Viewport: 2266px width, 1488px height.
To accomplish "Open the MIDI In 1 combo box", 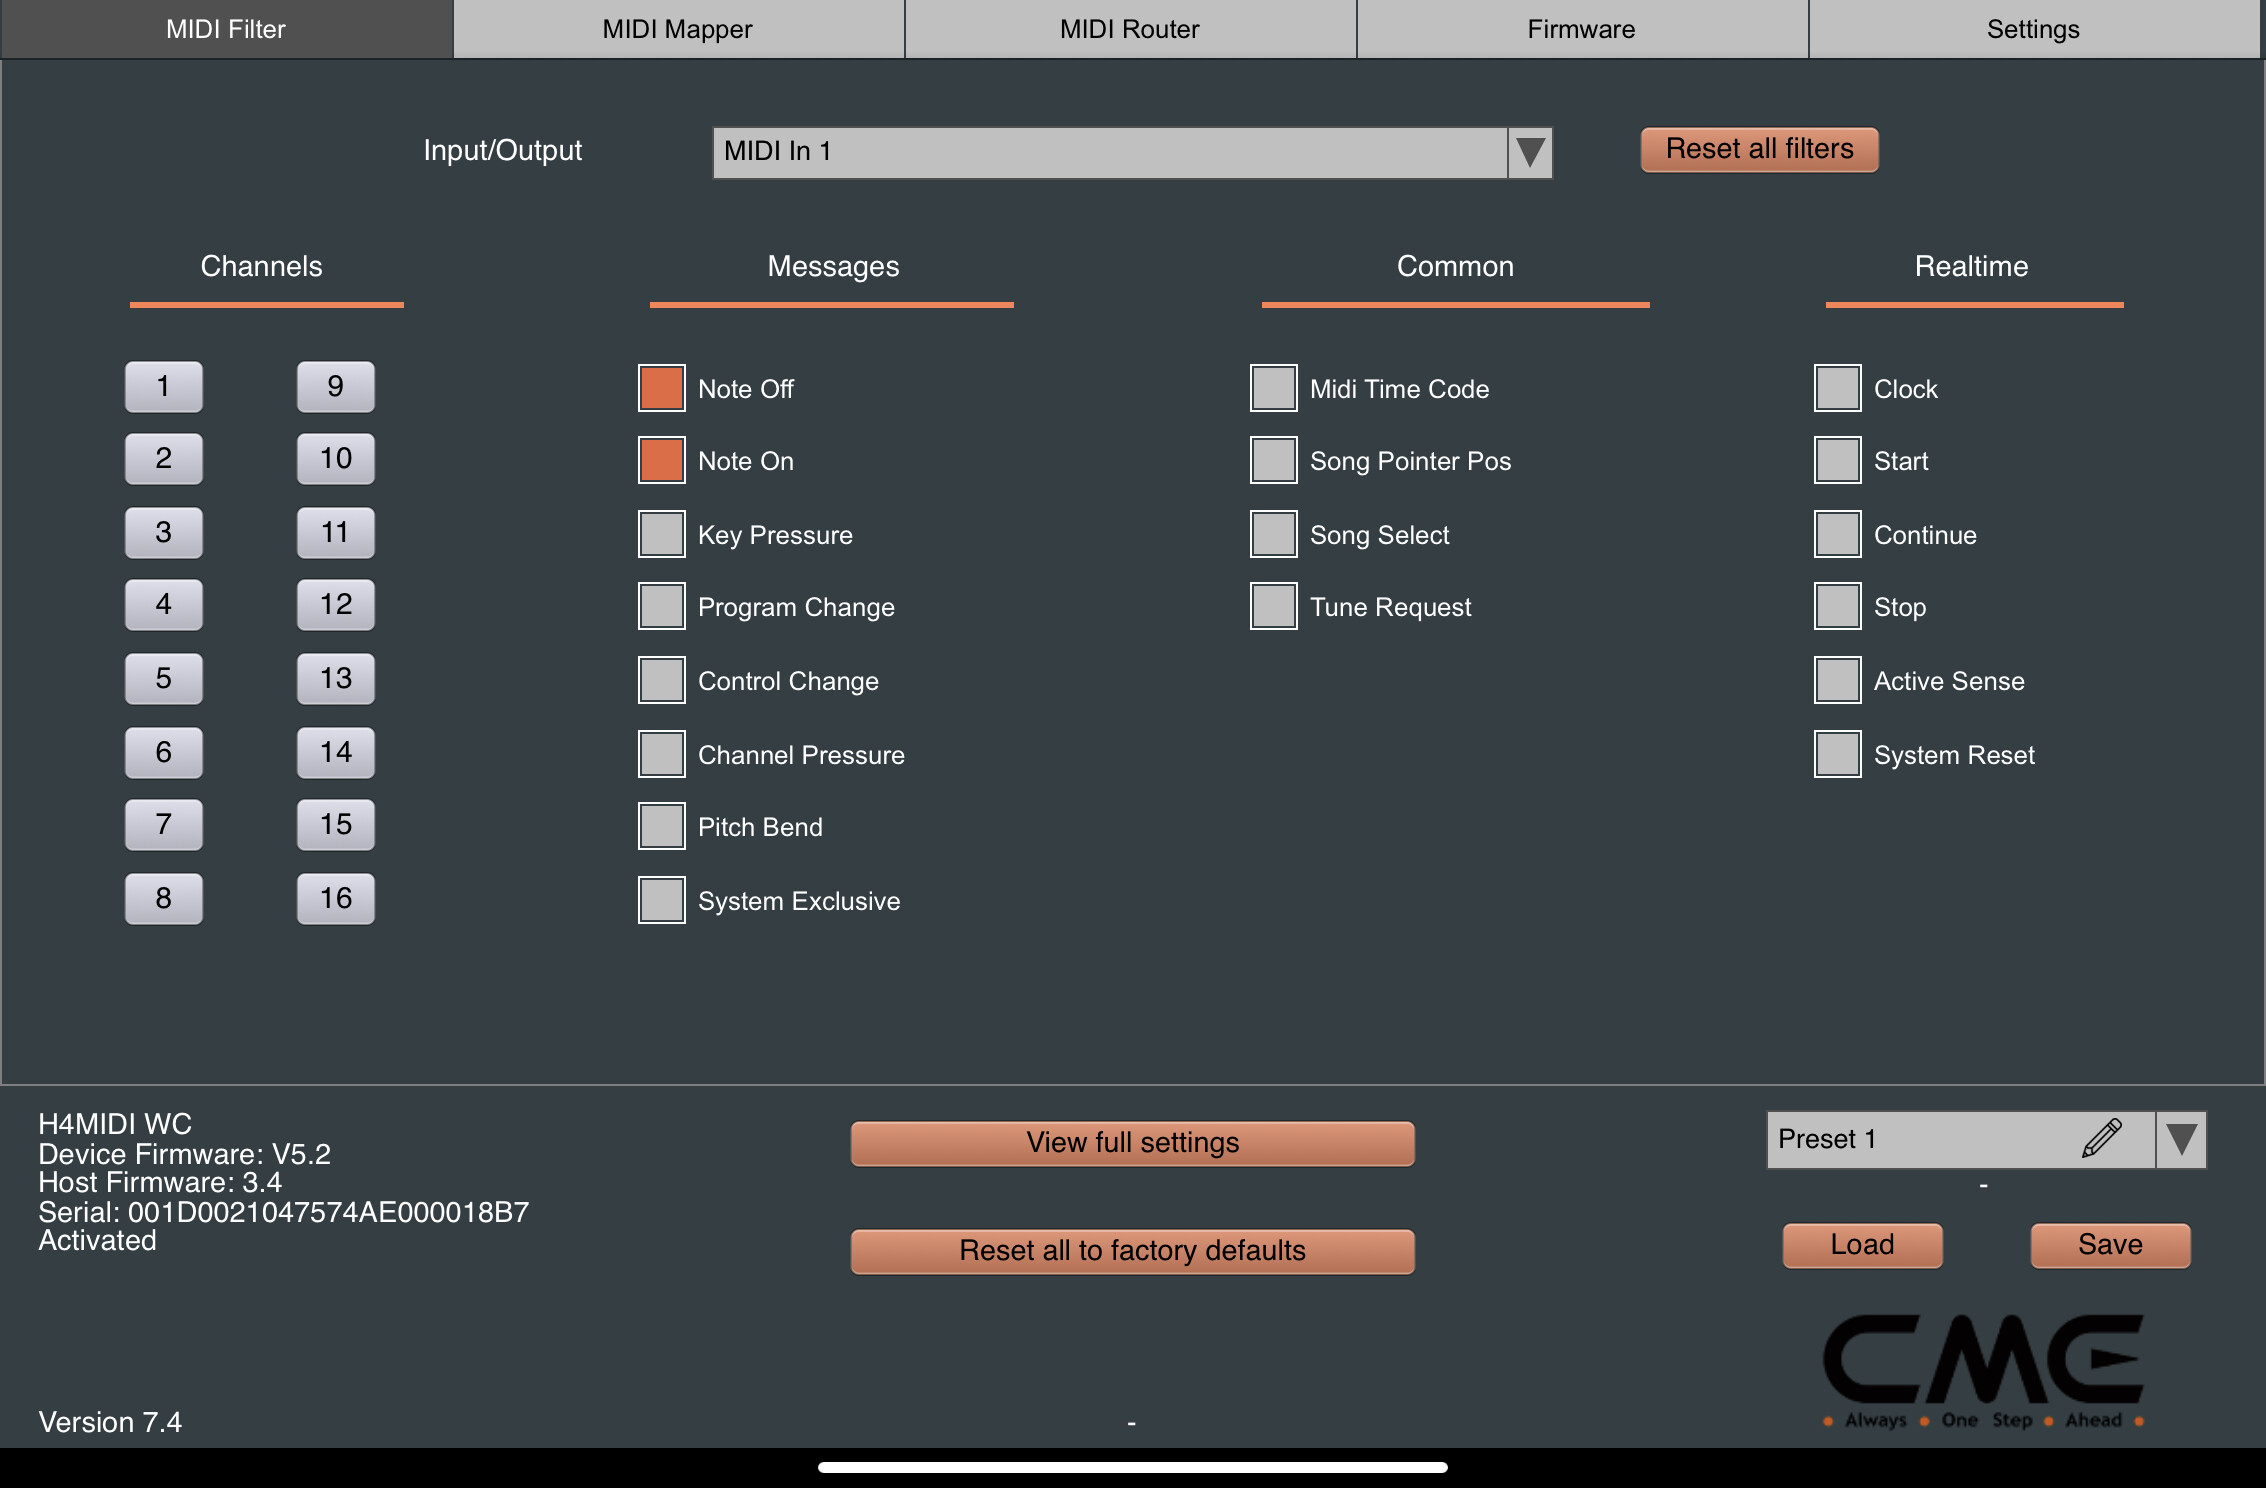I will pos(1110,152).
